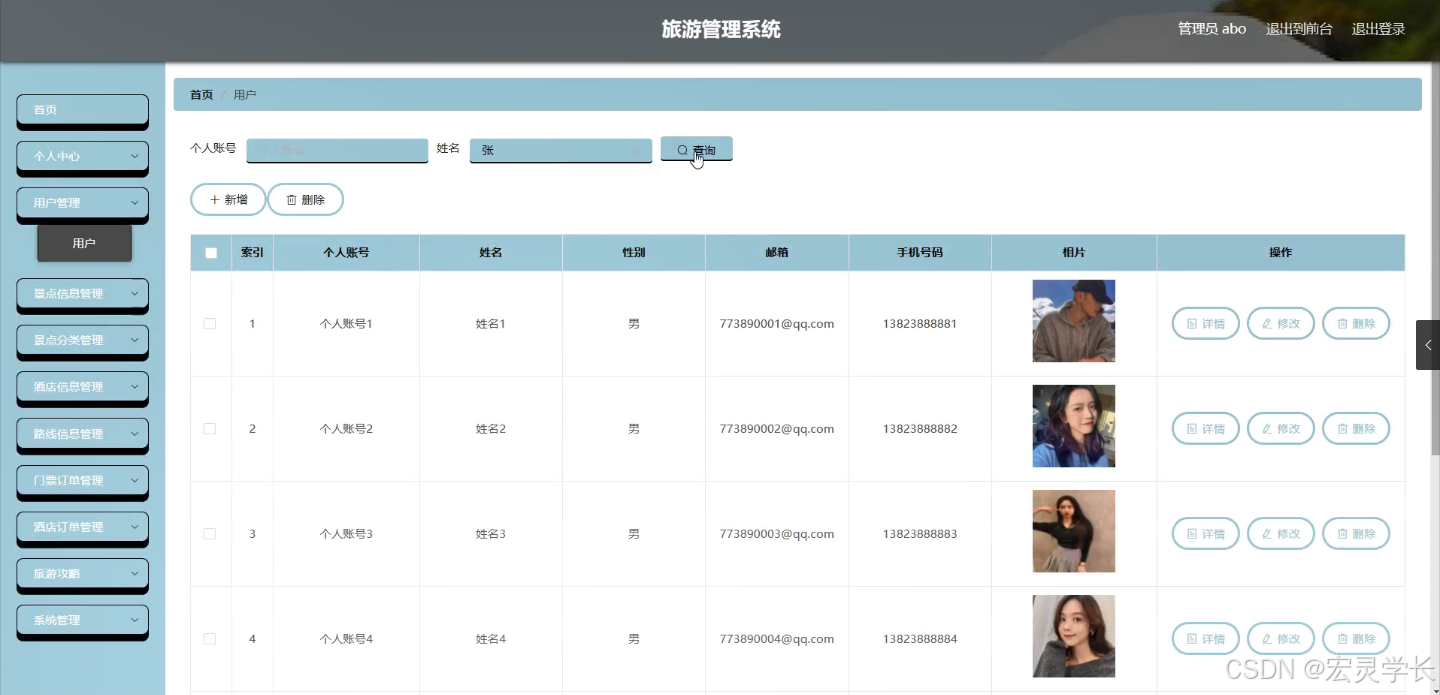Select the 用户 submenu item in the sidebar
This screenshot has width=1440, height=695.
84,242
